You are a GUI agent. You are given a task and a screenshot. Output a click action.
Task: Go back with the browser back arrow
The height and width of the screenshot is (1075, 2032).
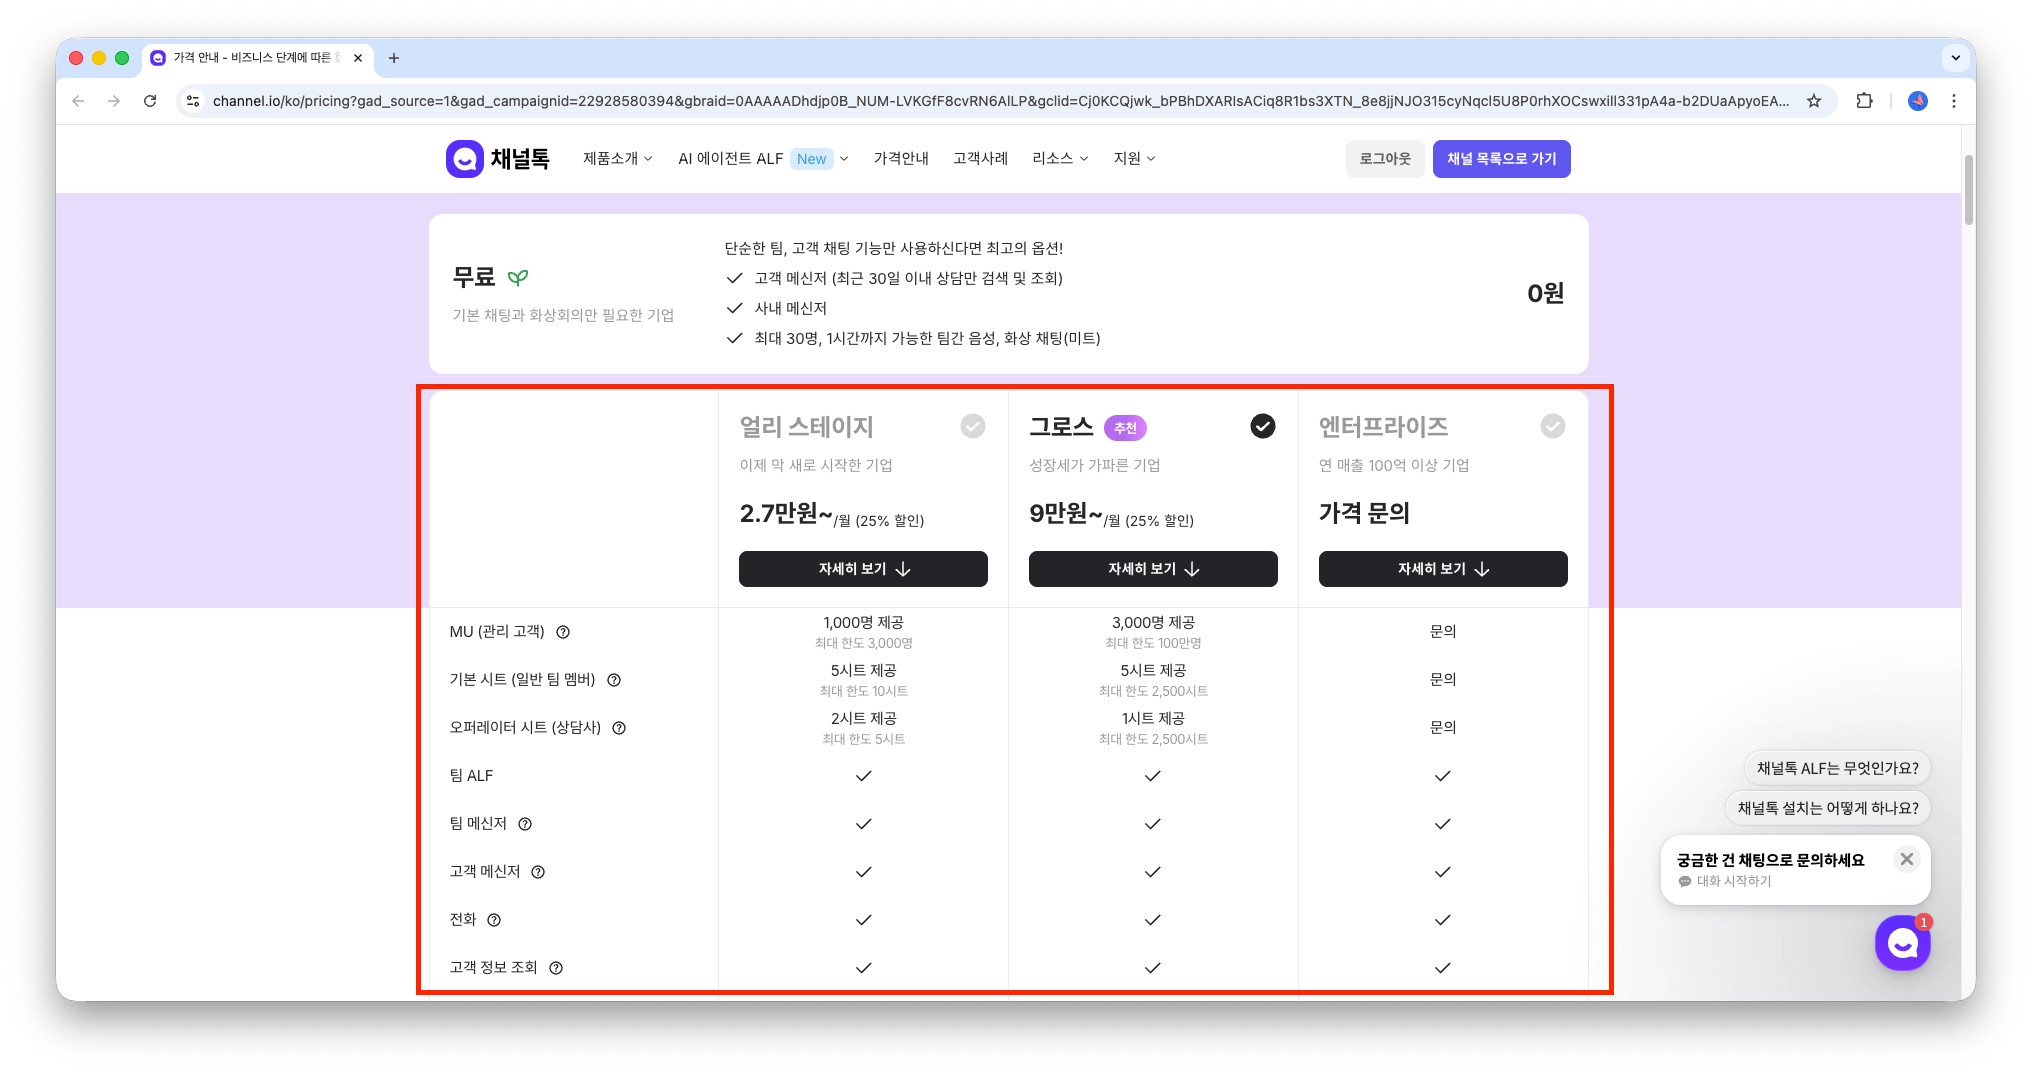point(78,101)
